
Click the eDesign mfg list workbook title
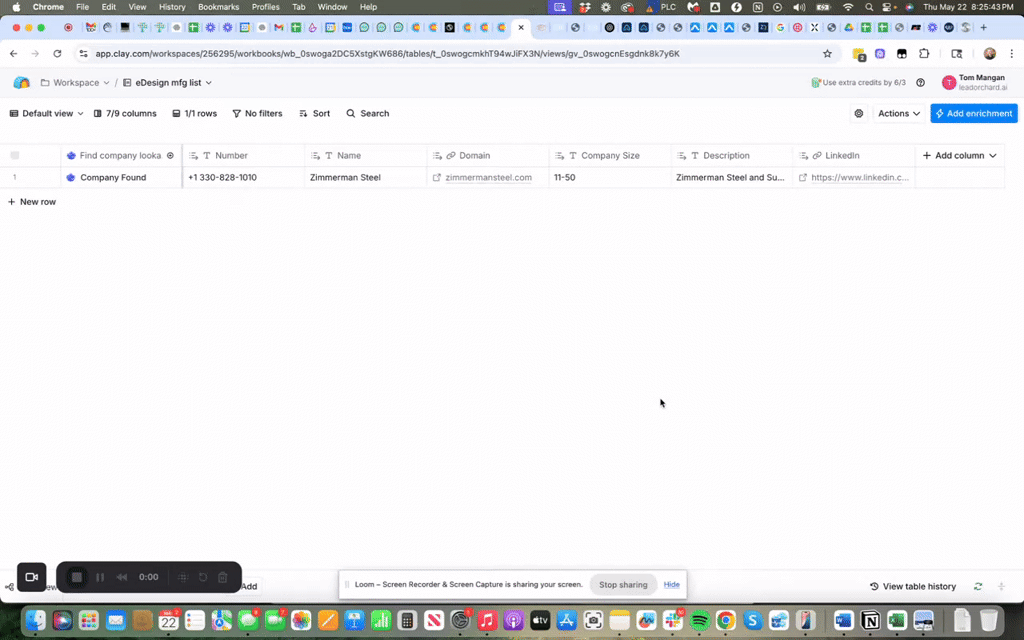click(166, 83)
